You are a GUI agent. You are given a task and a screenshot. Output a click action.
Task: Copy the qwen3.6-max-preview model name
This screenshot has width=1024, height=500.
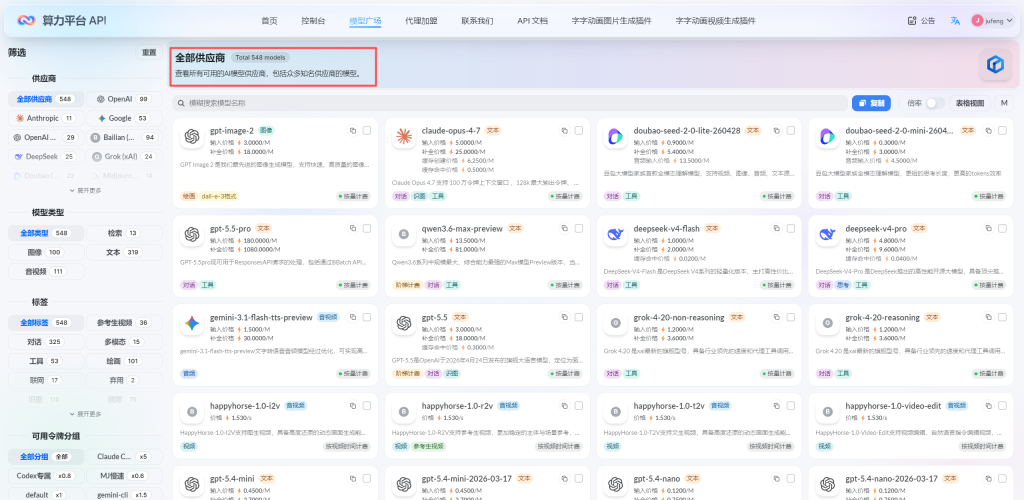click(565, 228)
